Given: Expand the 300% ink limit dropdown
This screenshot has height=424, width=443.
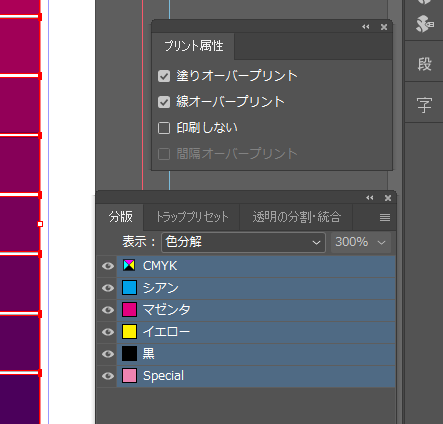Looking at the screenshot, I should coord(361,242).
